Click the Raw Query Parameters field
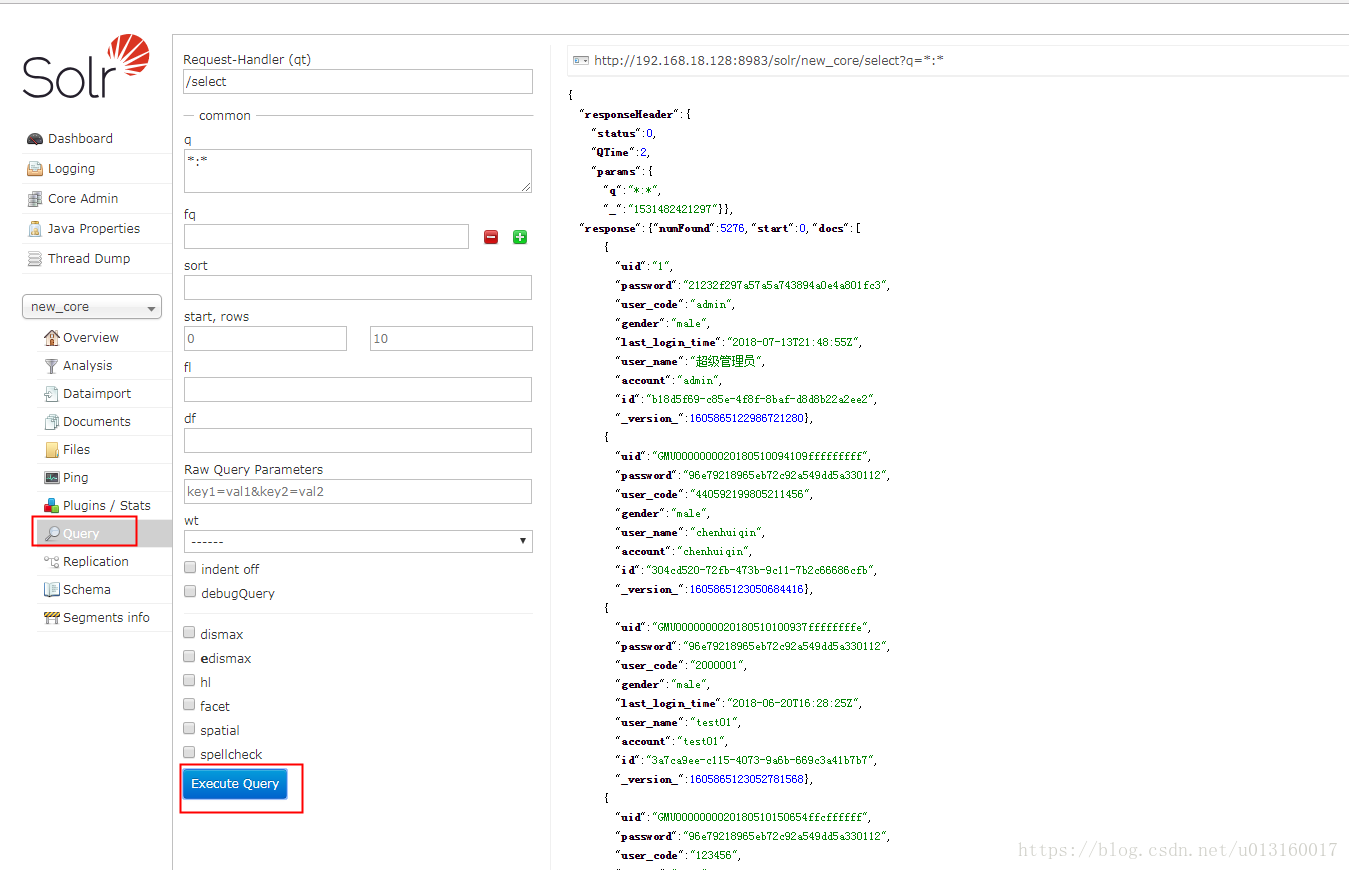 pos(358,492)
